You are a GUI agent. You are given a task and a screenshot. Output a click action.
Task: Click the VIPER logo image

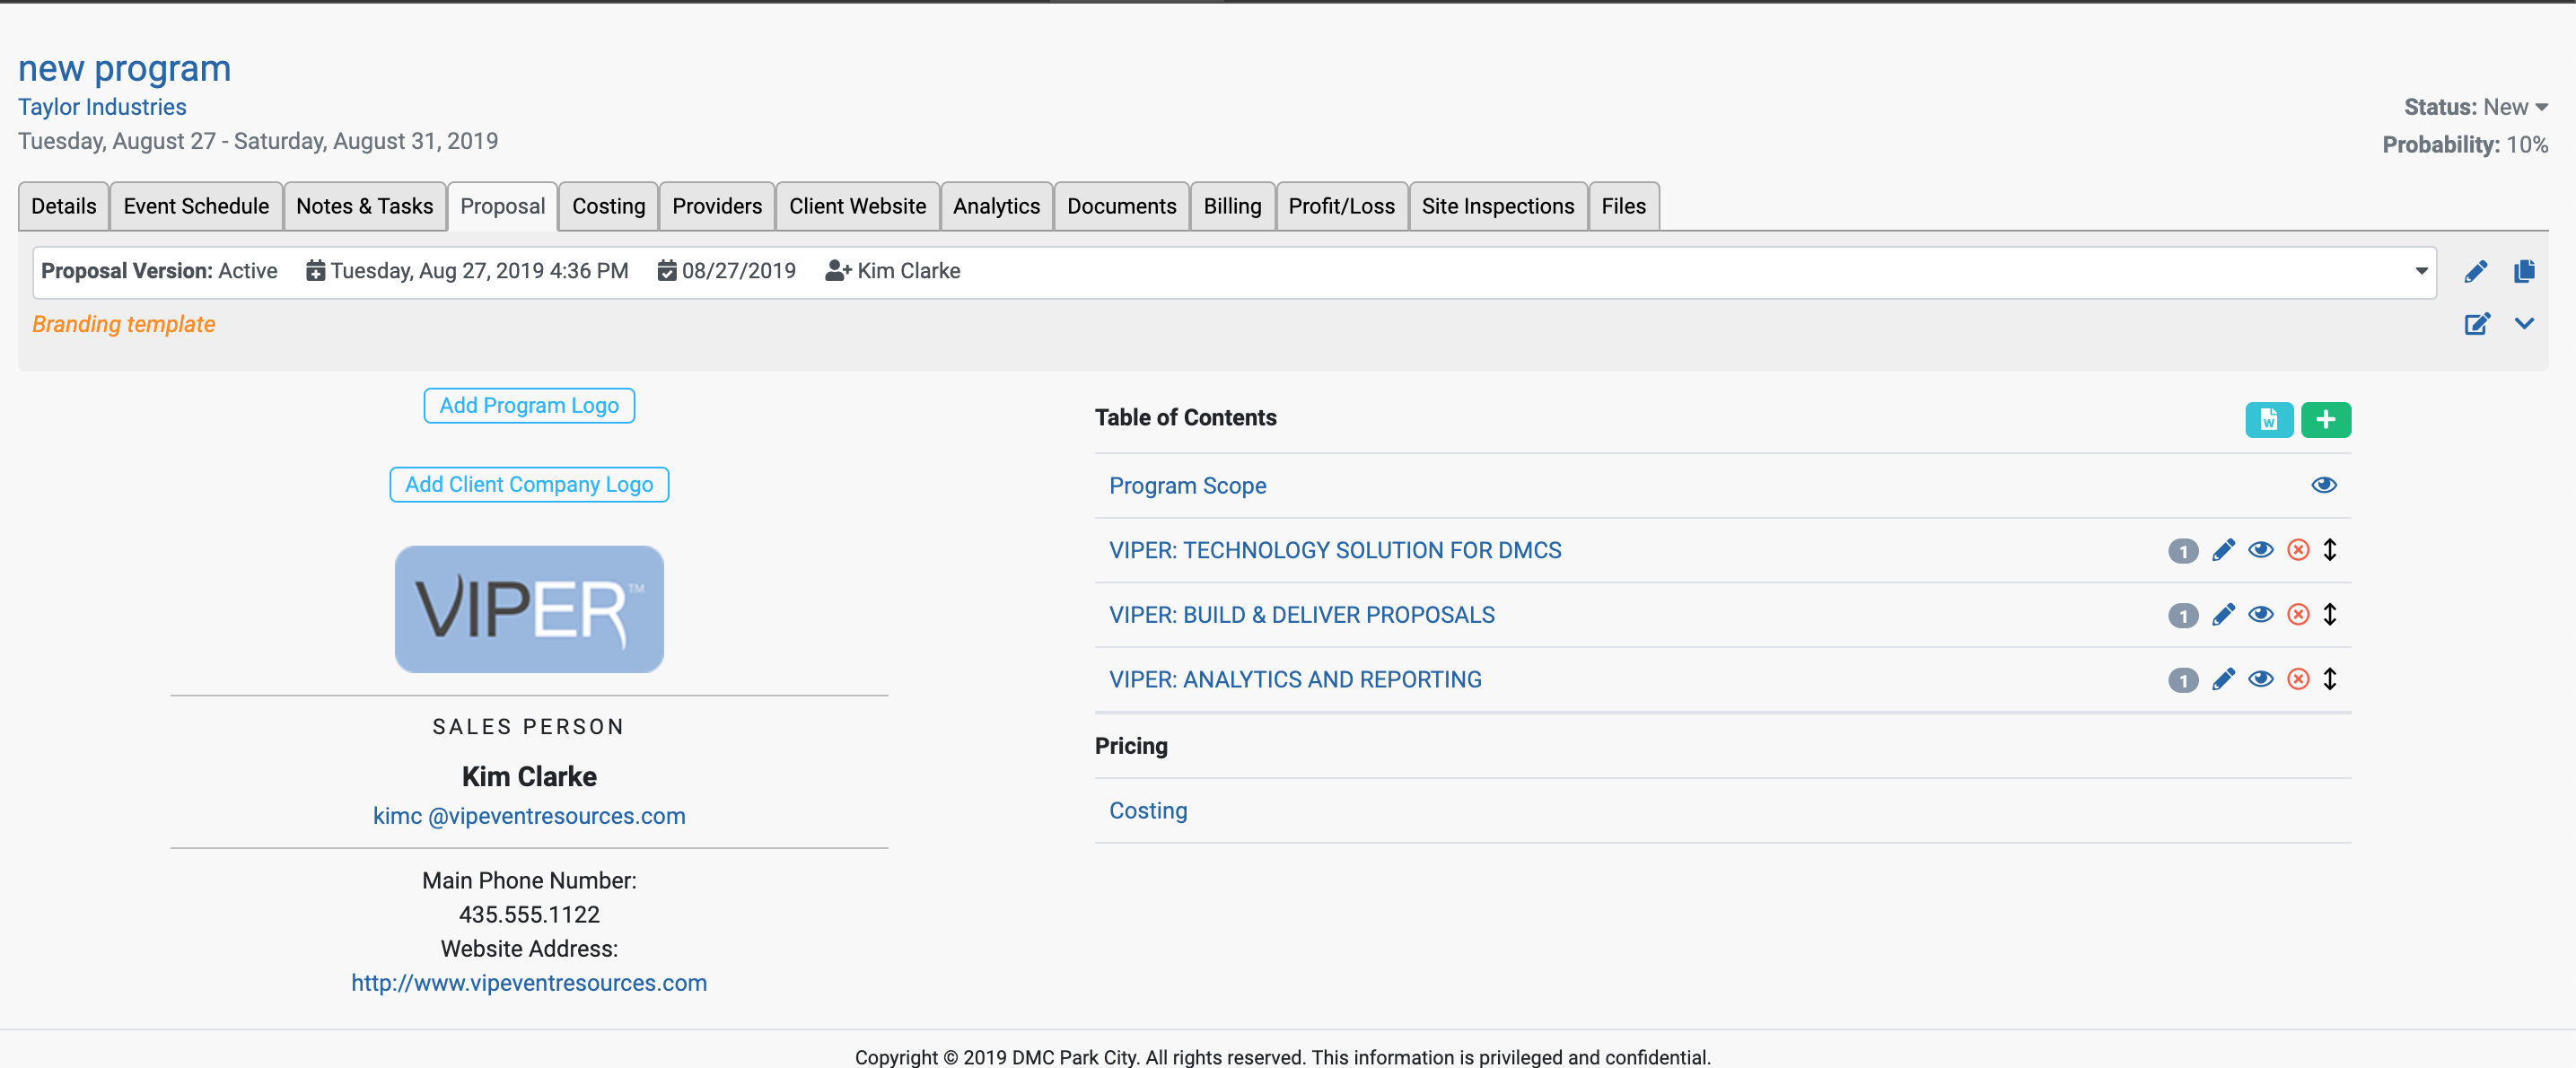click(x=529, y=609)
